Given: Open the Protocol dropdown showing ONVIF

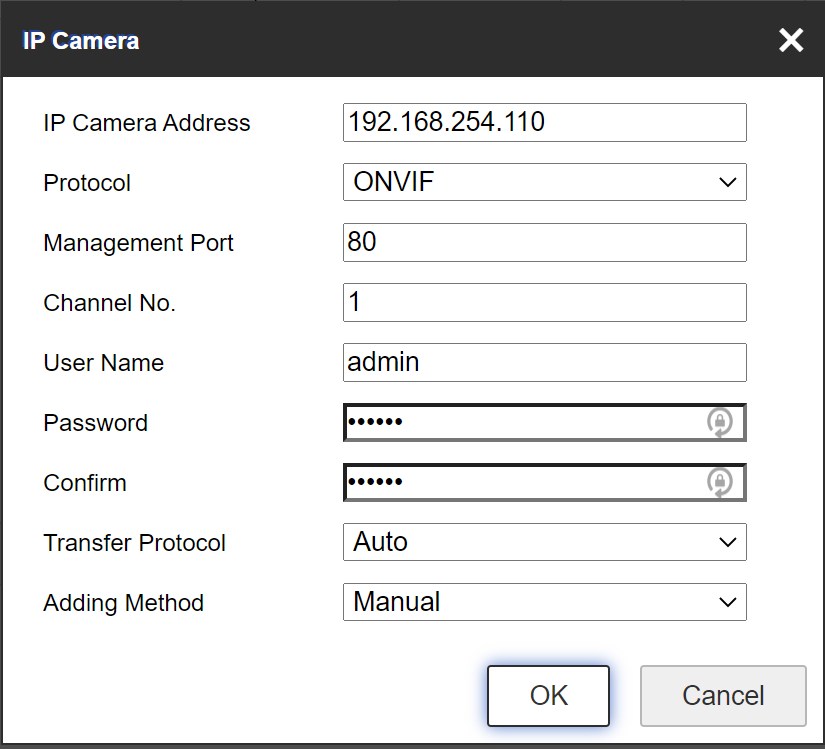Looking at the screenshot, I should coord(544,183).
